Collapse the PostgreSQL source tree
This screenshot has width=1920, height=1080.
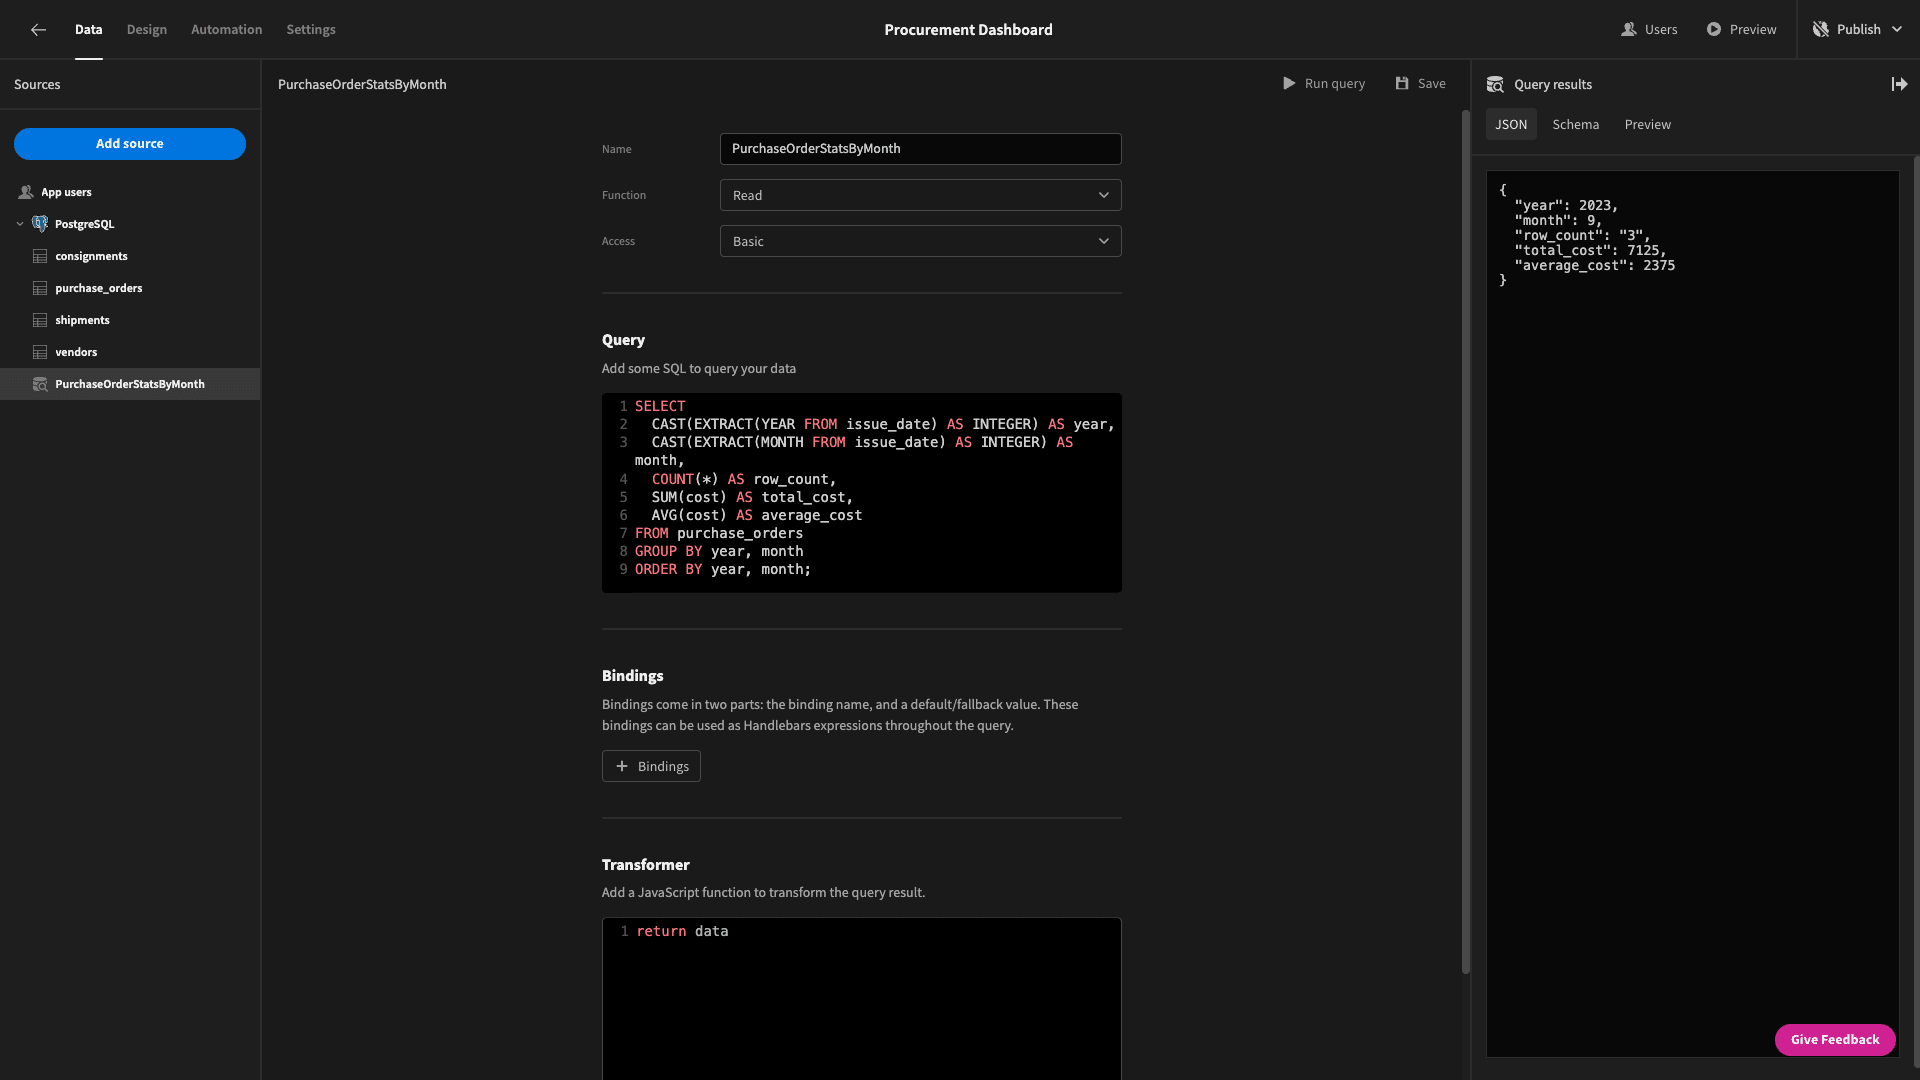coord(20,224)
